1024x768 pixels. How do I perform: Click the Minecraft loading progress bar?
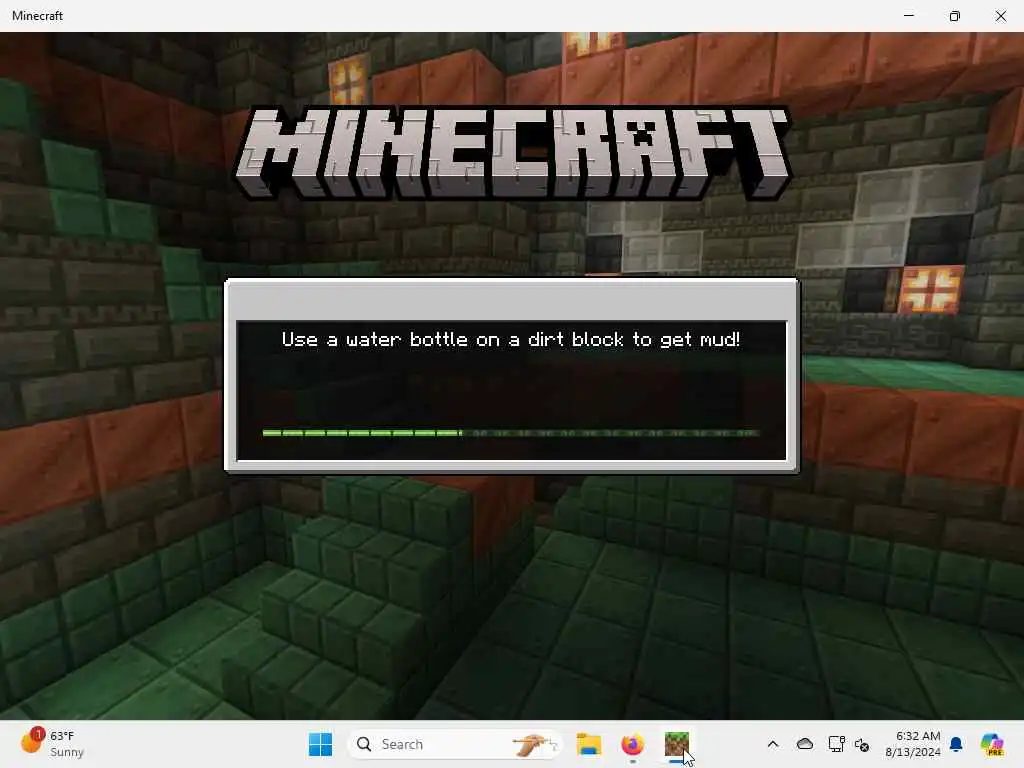pos(511,433)
